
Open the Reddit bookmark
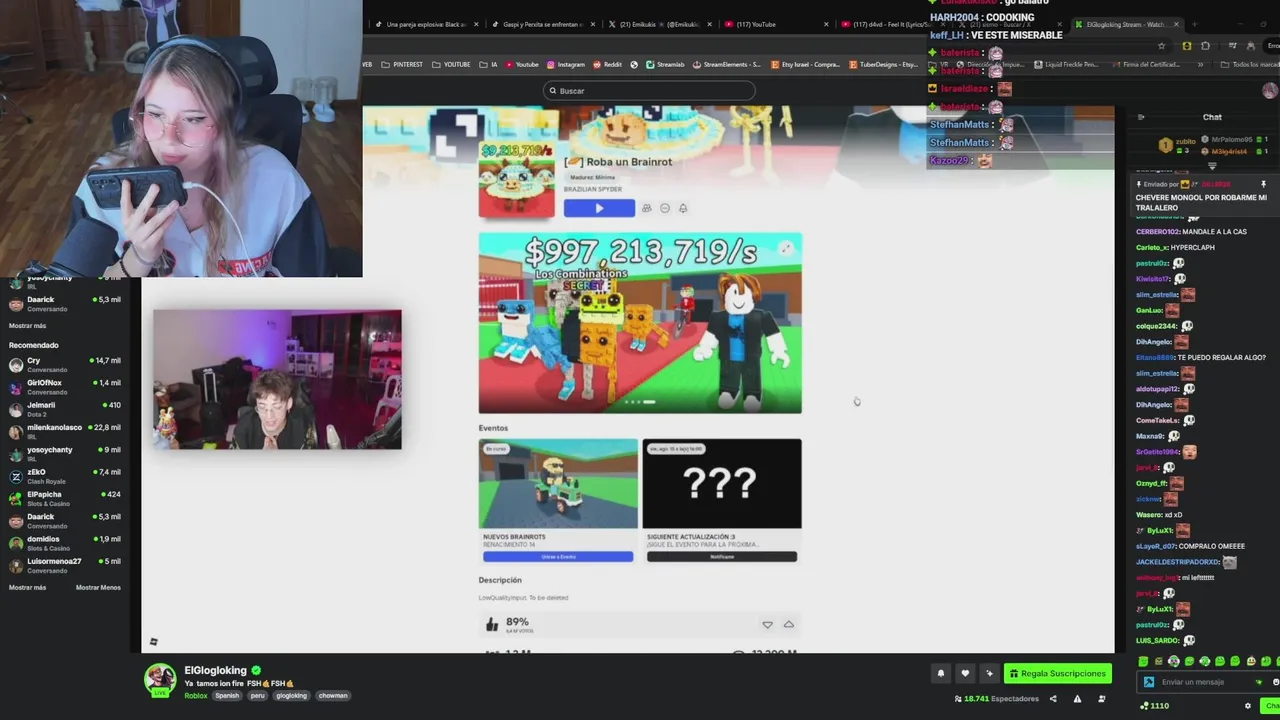(608, 64)
